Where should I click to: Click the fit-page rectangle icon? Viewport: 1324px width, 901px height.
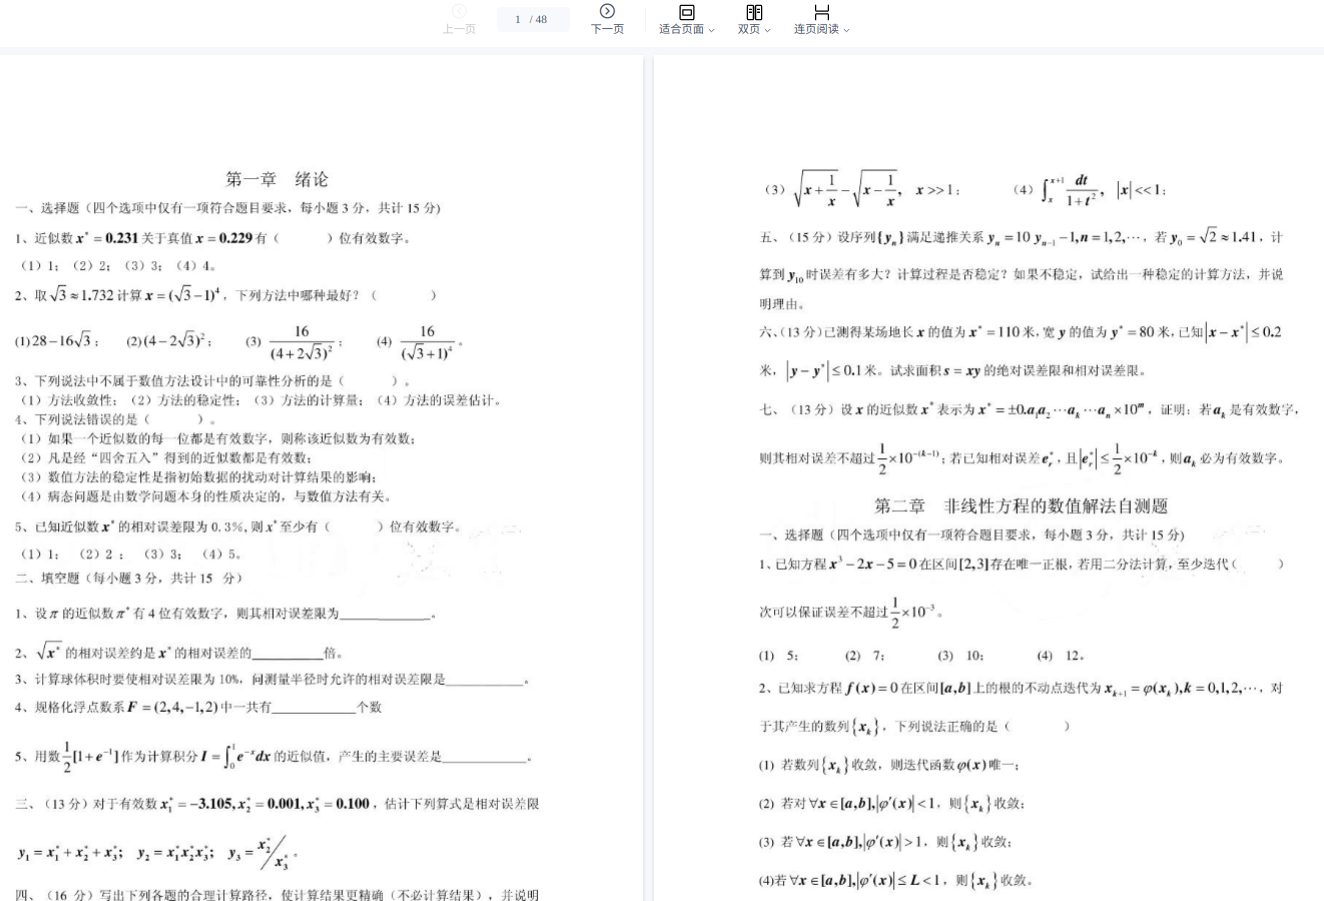click(686, 12)
